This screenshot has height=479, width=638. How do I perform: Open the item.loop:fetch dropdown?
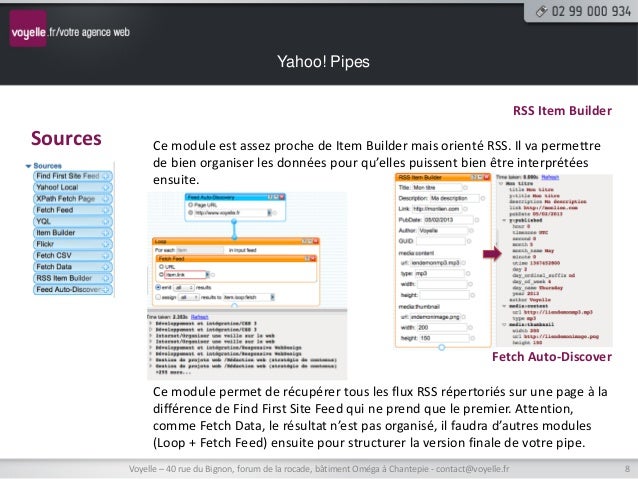click(x=272, y=297)
